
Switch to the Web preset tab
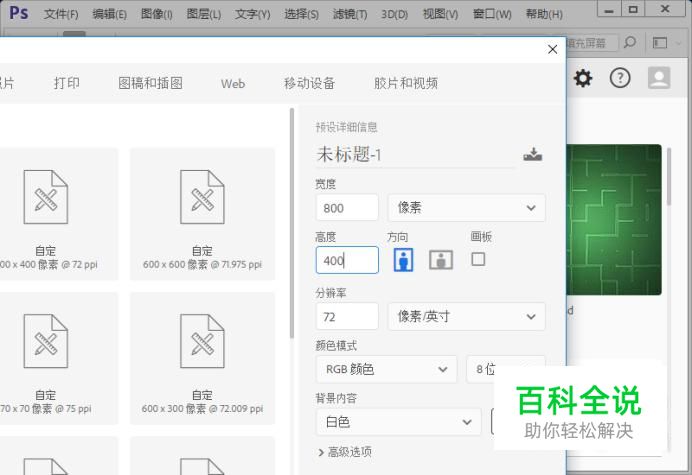pos(233,83)
